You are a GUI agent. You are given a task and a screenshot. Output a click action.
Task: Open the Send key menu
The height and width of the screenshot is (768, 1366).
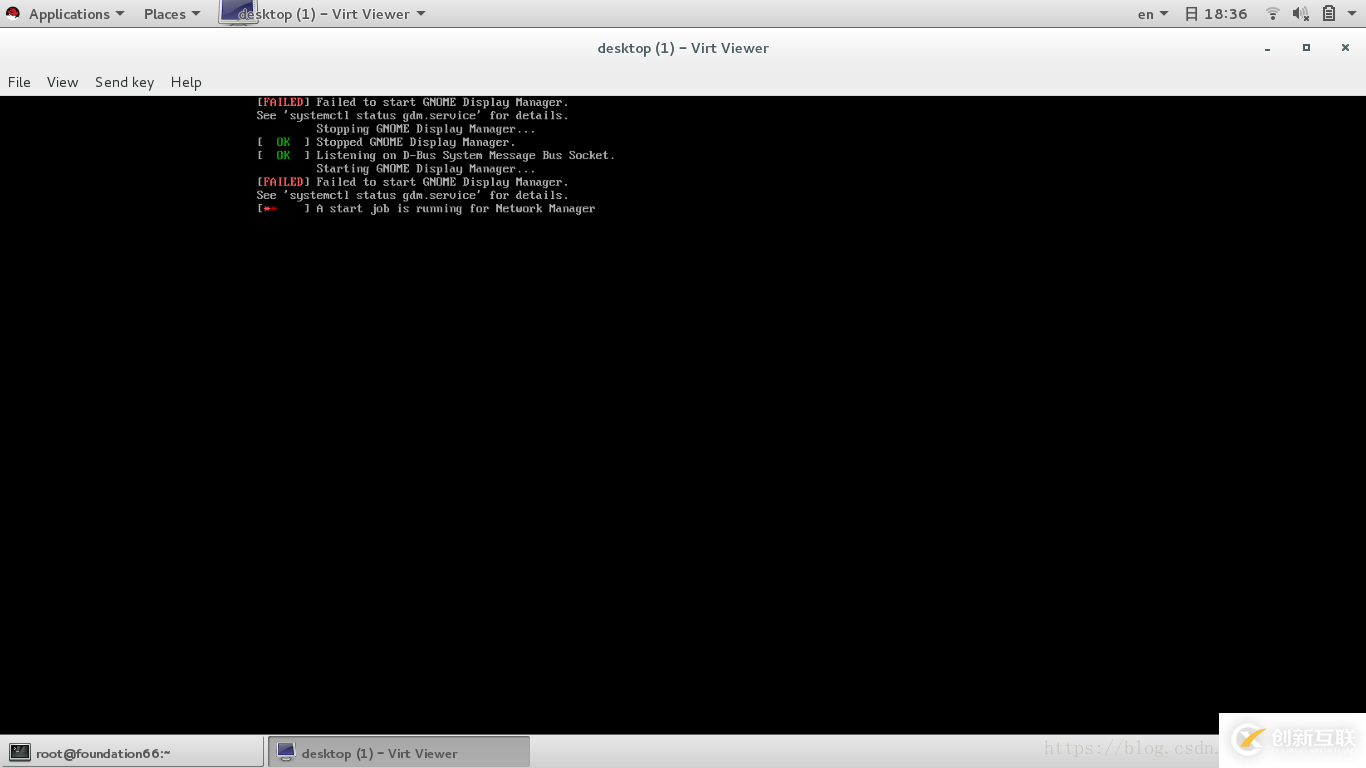point(124,82)
